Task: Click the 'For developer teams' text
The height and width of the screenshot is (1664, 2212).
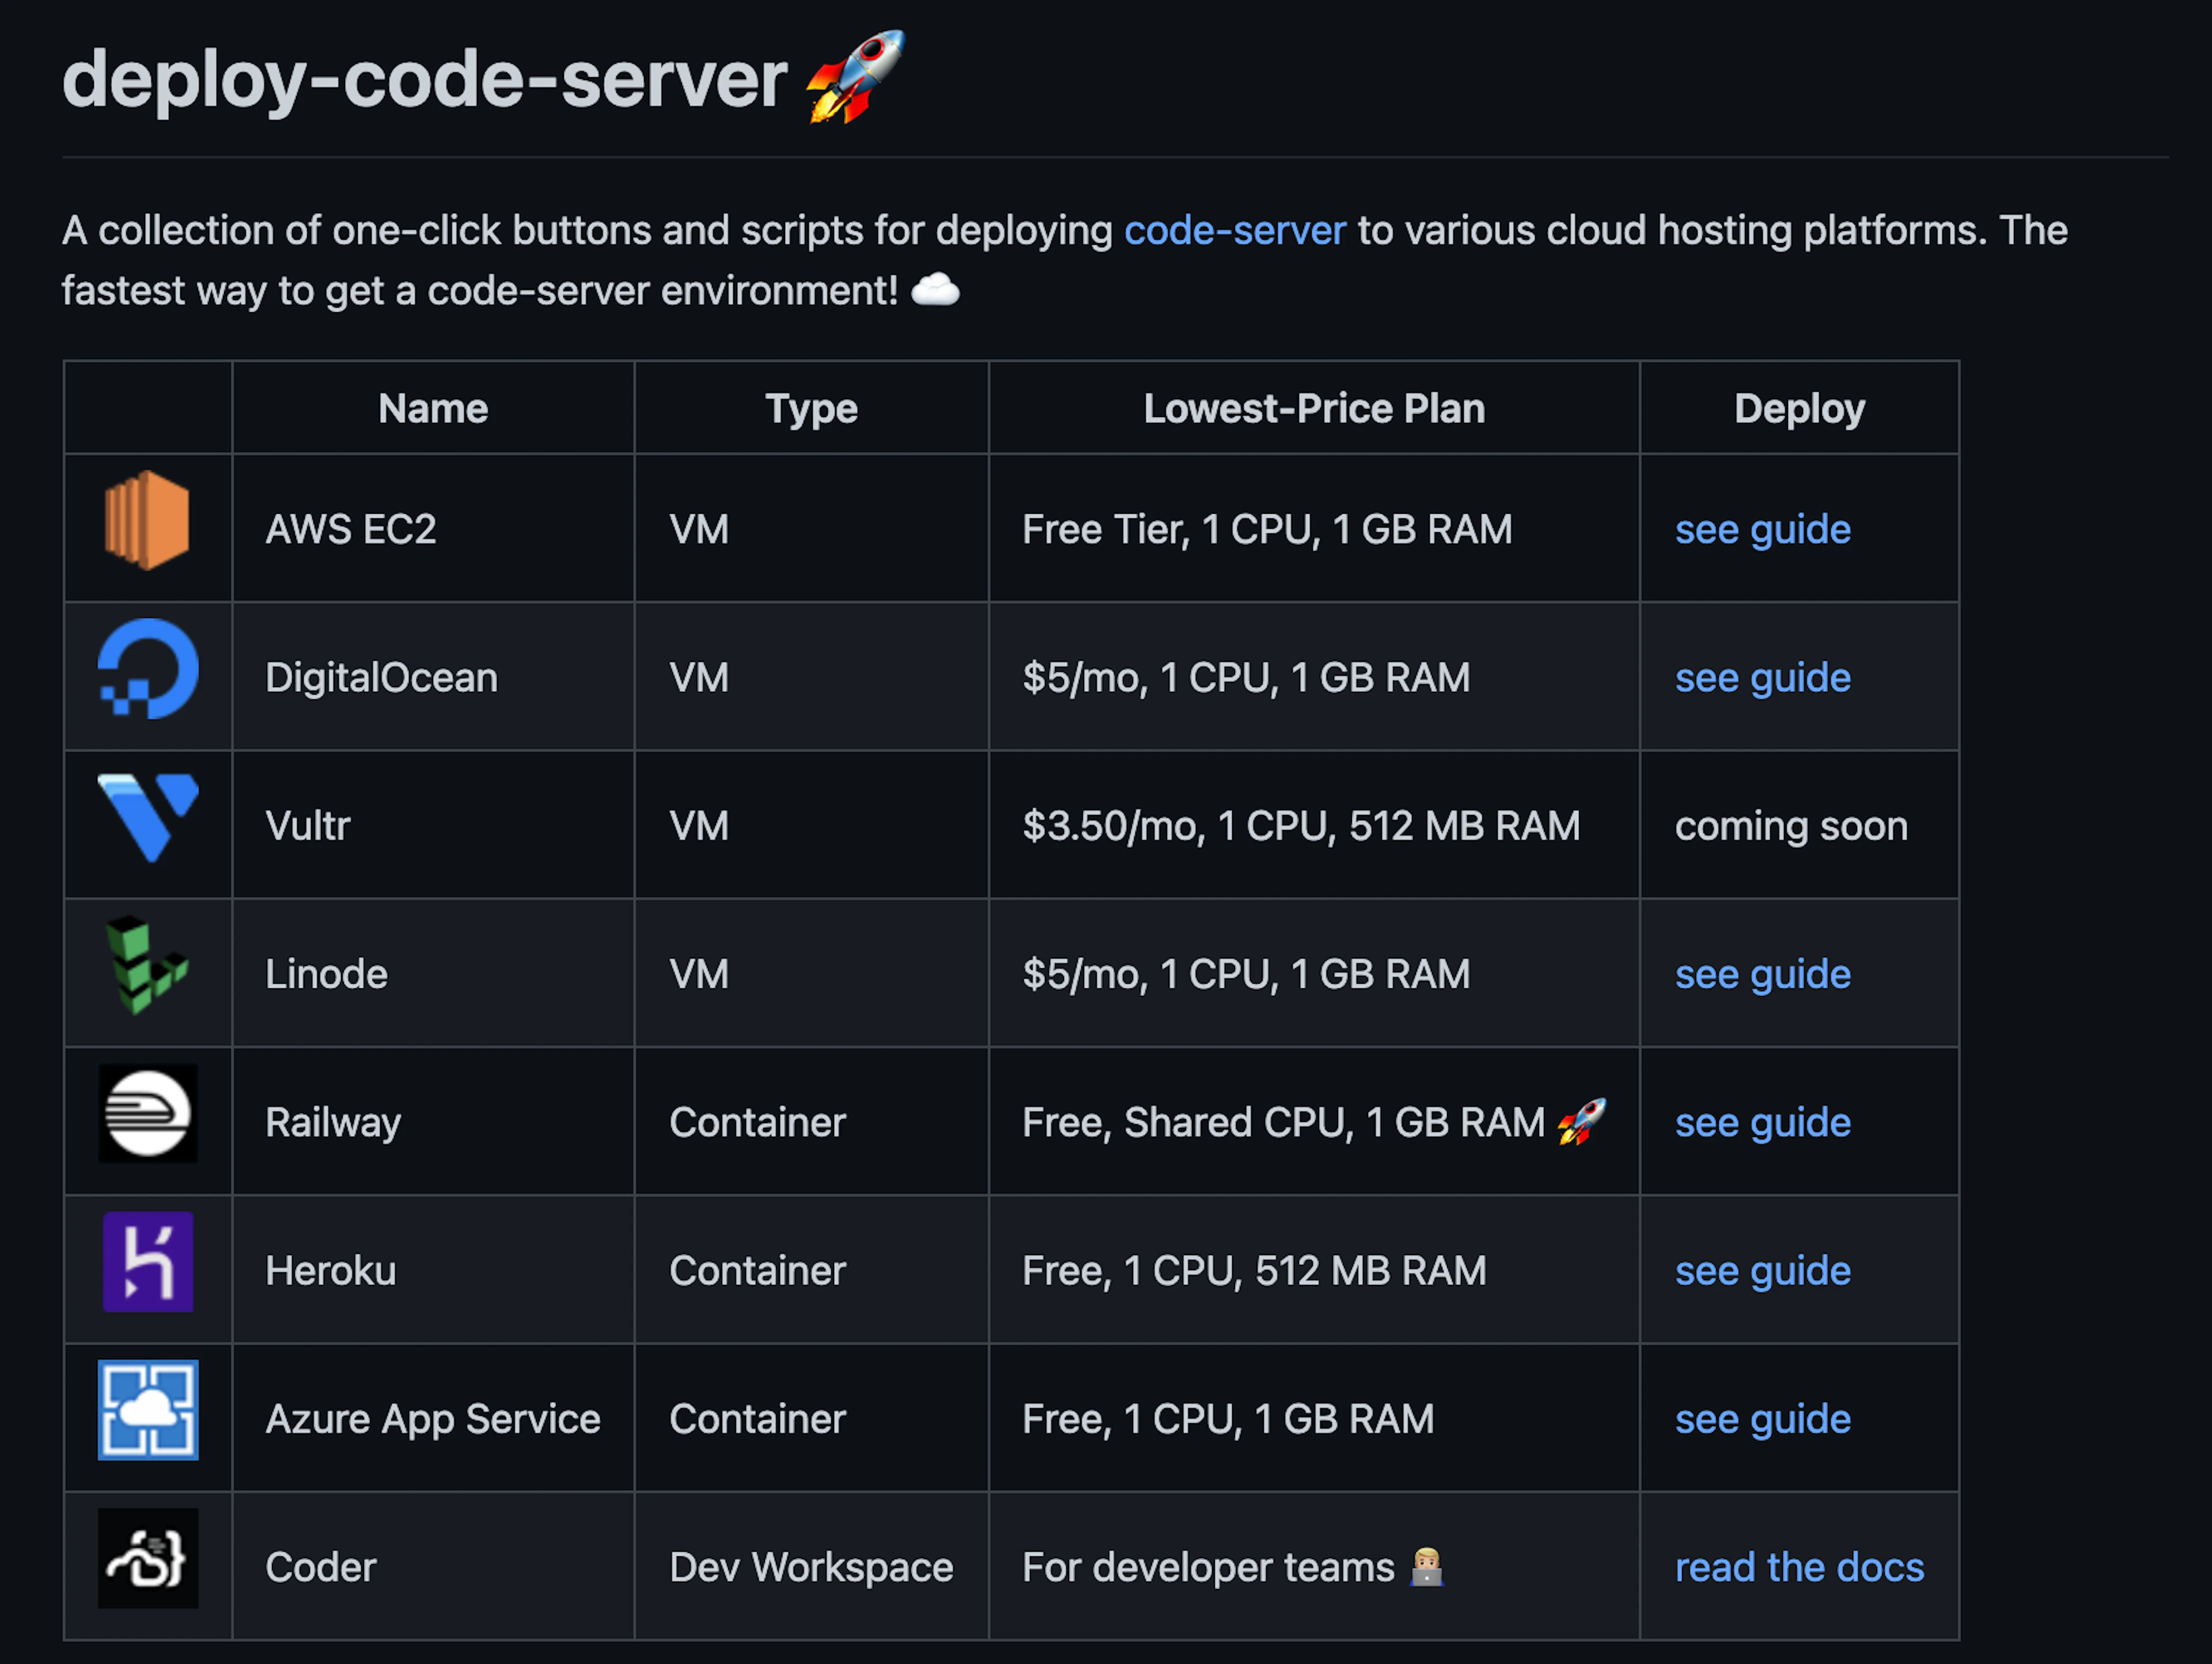Action: click(x=1208, y=1567)
